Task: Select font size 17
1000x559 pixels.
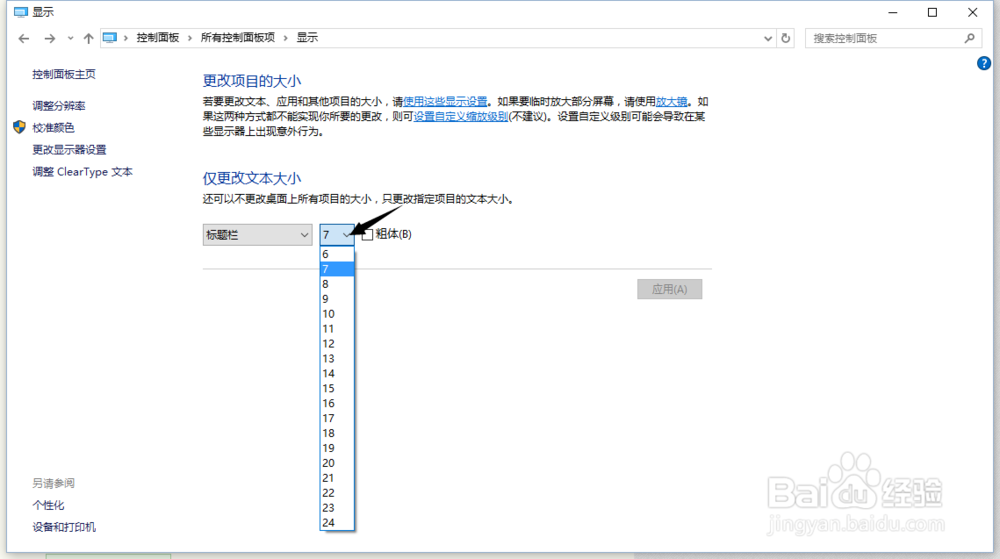Action: pos(337,418)
